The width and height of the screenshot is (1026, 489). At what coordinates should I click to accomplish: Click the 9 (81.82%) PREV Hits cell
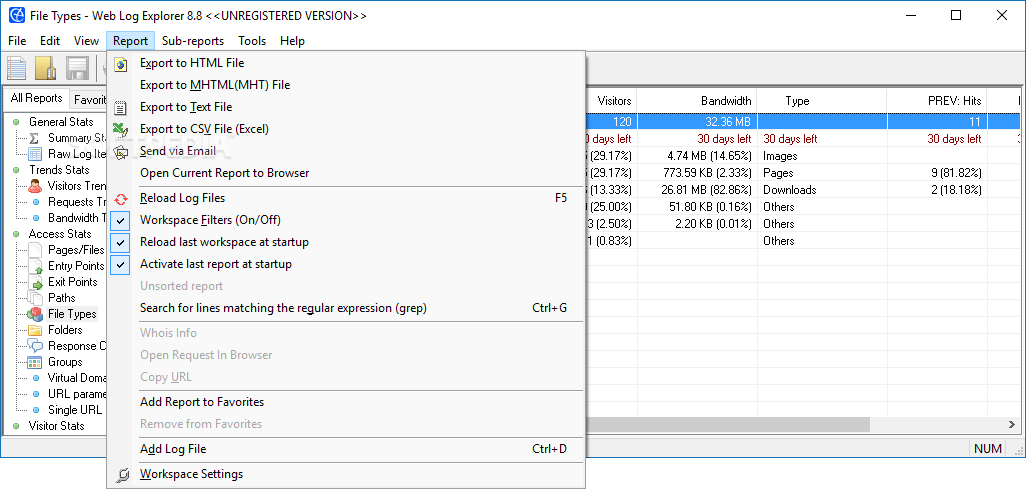click(x=936, y=173)
